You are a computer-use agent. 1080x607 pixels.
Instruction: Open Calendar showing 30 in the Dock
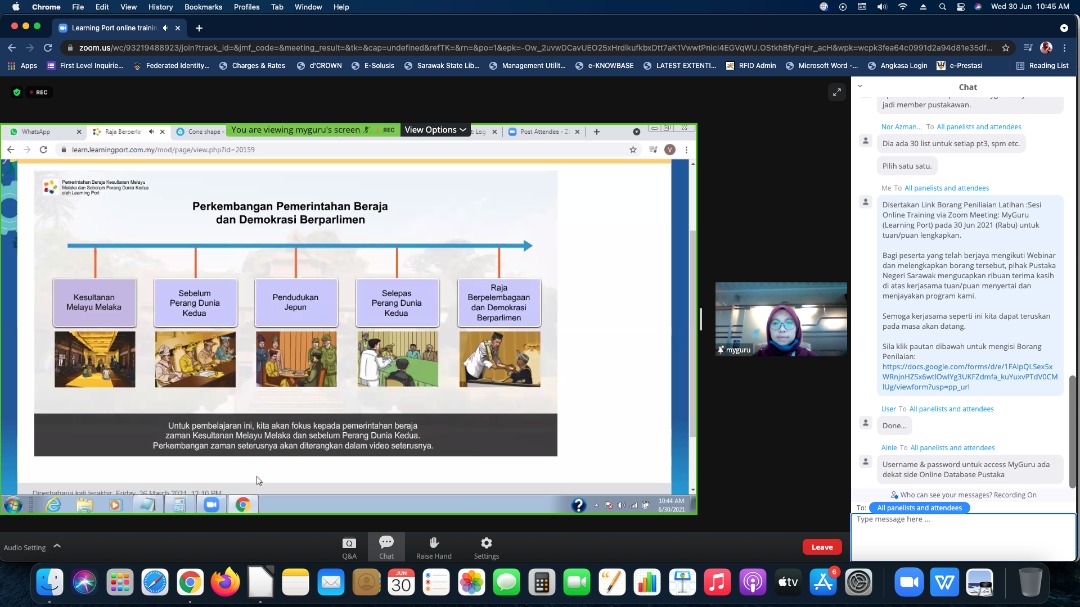tap(401, 582)
